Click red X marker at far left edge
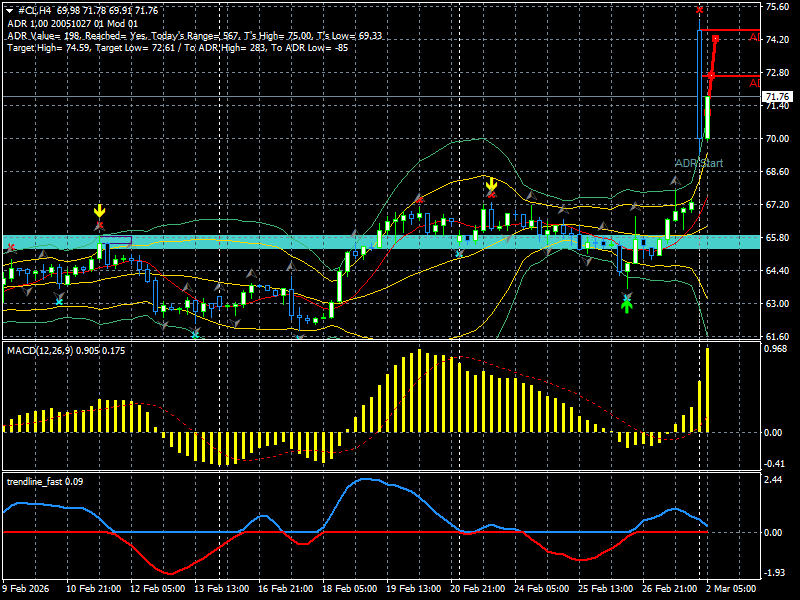The height and width of the screenshot is (600, 800). 11,248
